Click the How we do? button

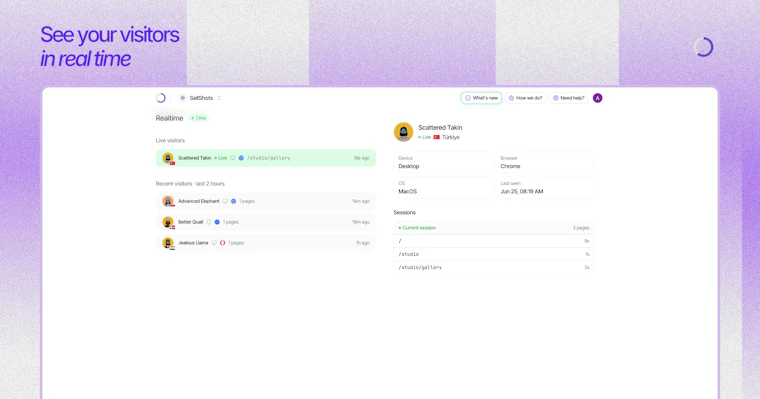point(525,98)
